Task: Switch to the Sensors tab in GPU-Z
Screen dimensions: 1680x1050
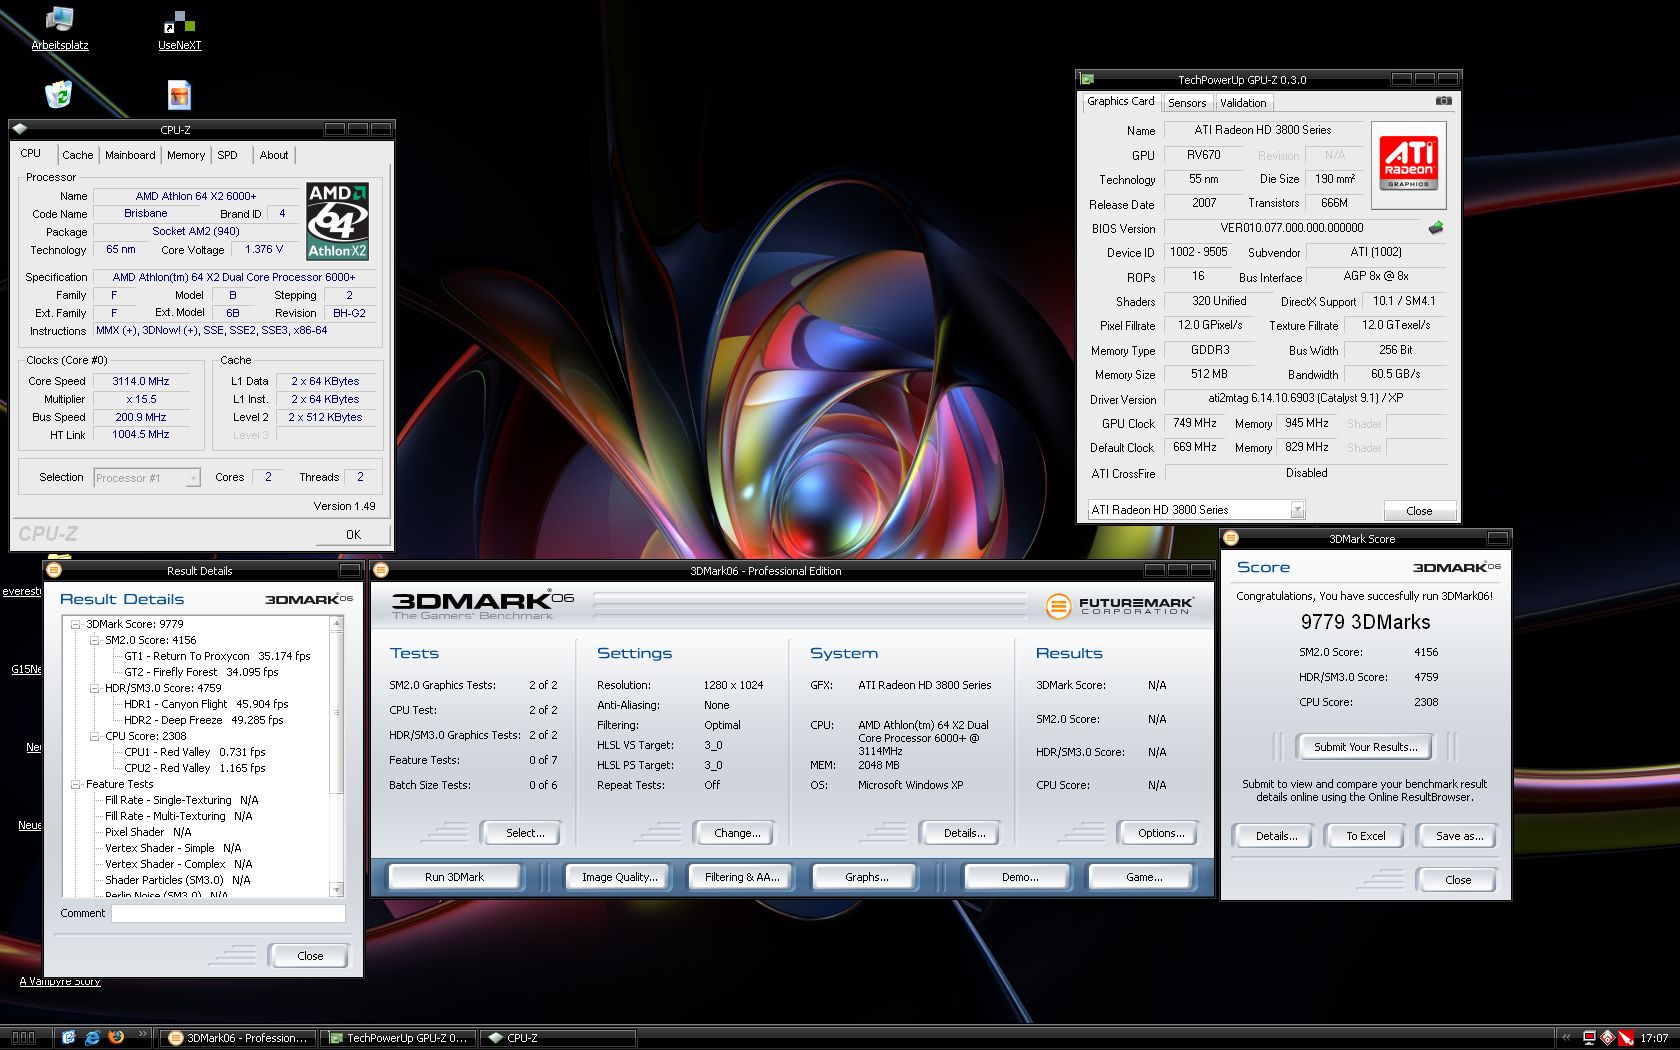Action: click(x=1187, y=103)
